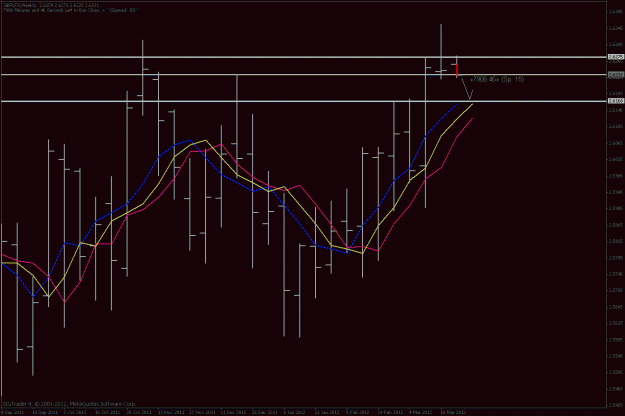Click the "4 Mar 2012" date label
Viewport: 625px width, 416px height.
point(421,412)
